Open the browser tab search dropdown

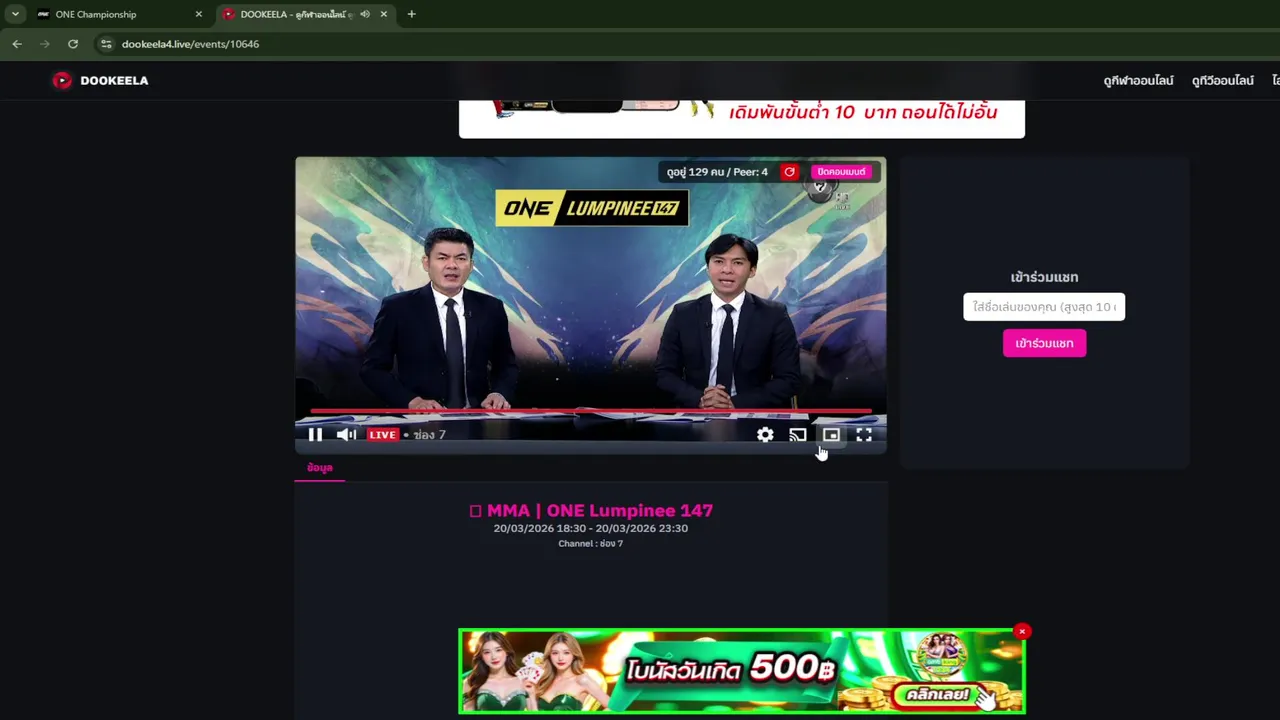coord(15,14)
